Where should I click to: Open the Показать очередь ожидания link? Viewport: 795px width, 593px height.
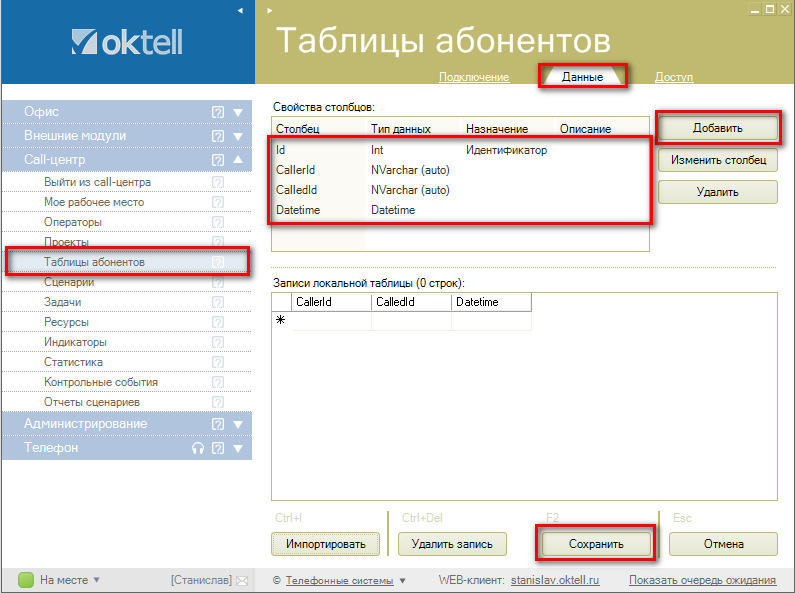pos(702,580)
